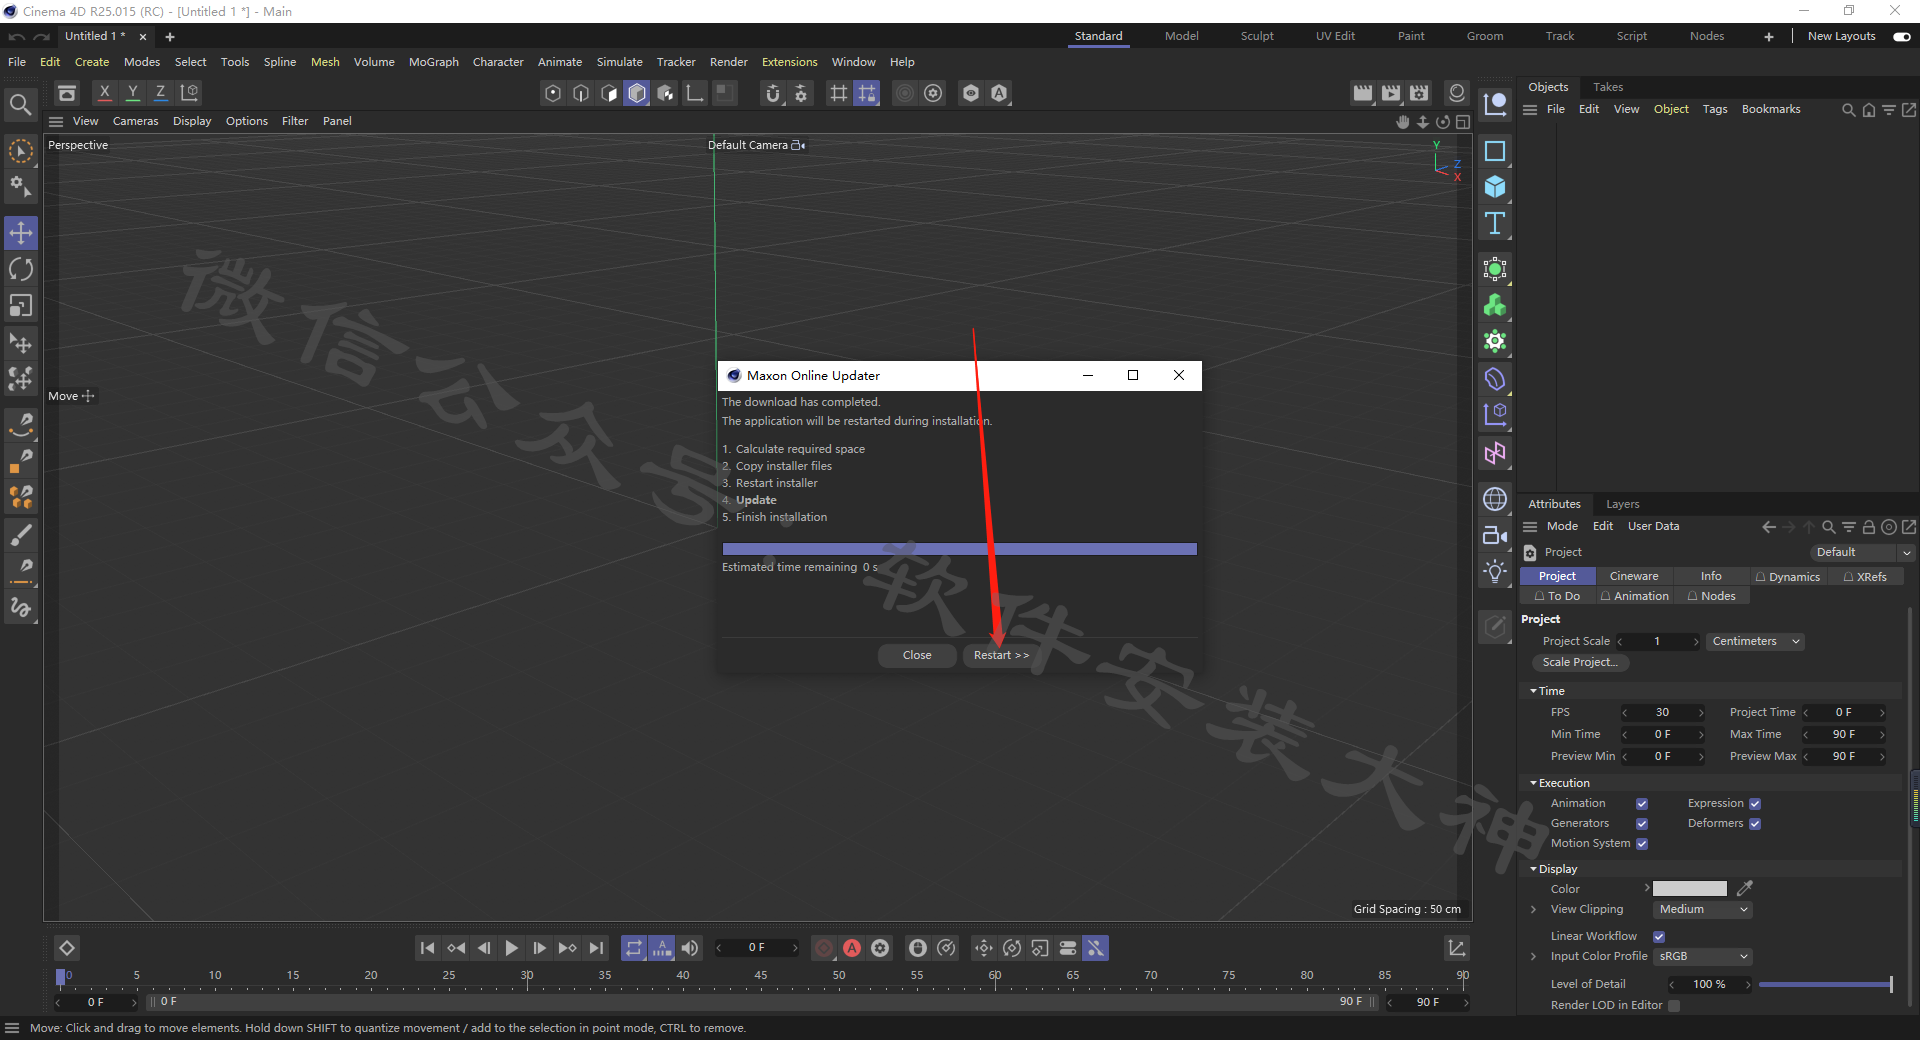Activate the Live Selection tool
The image size is (1920, 1040).
click(x=21, y=152)
